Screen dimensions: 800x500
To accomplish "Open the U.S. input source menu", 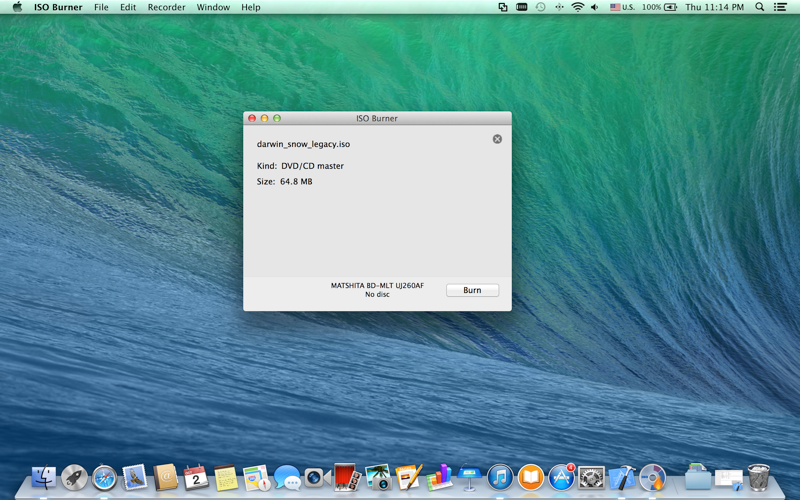I will pos(622,7).
